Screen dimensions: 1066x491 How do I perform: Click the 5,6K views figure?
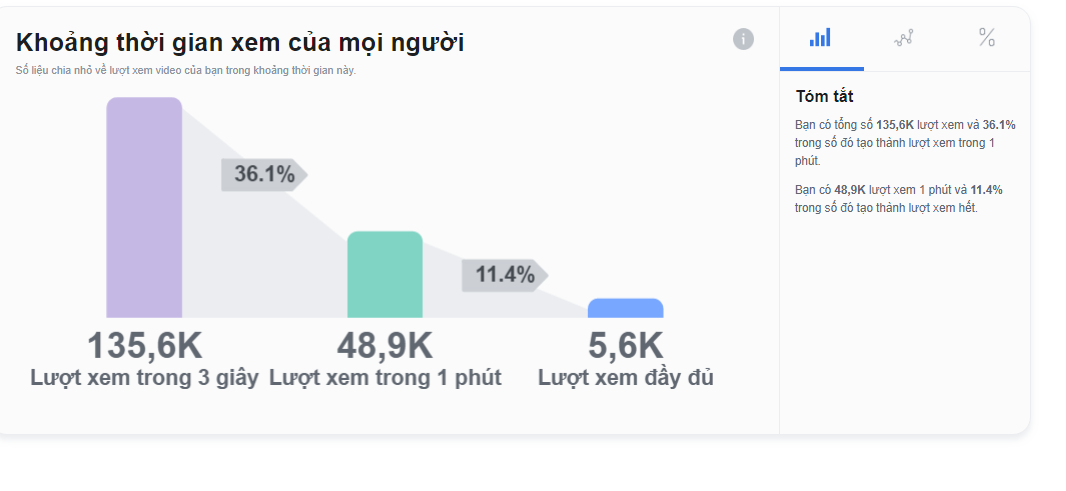pos(625,346)
